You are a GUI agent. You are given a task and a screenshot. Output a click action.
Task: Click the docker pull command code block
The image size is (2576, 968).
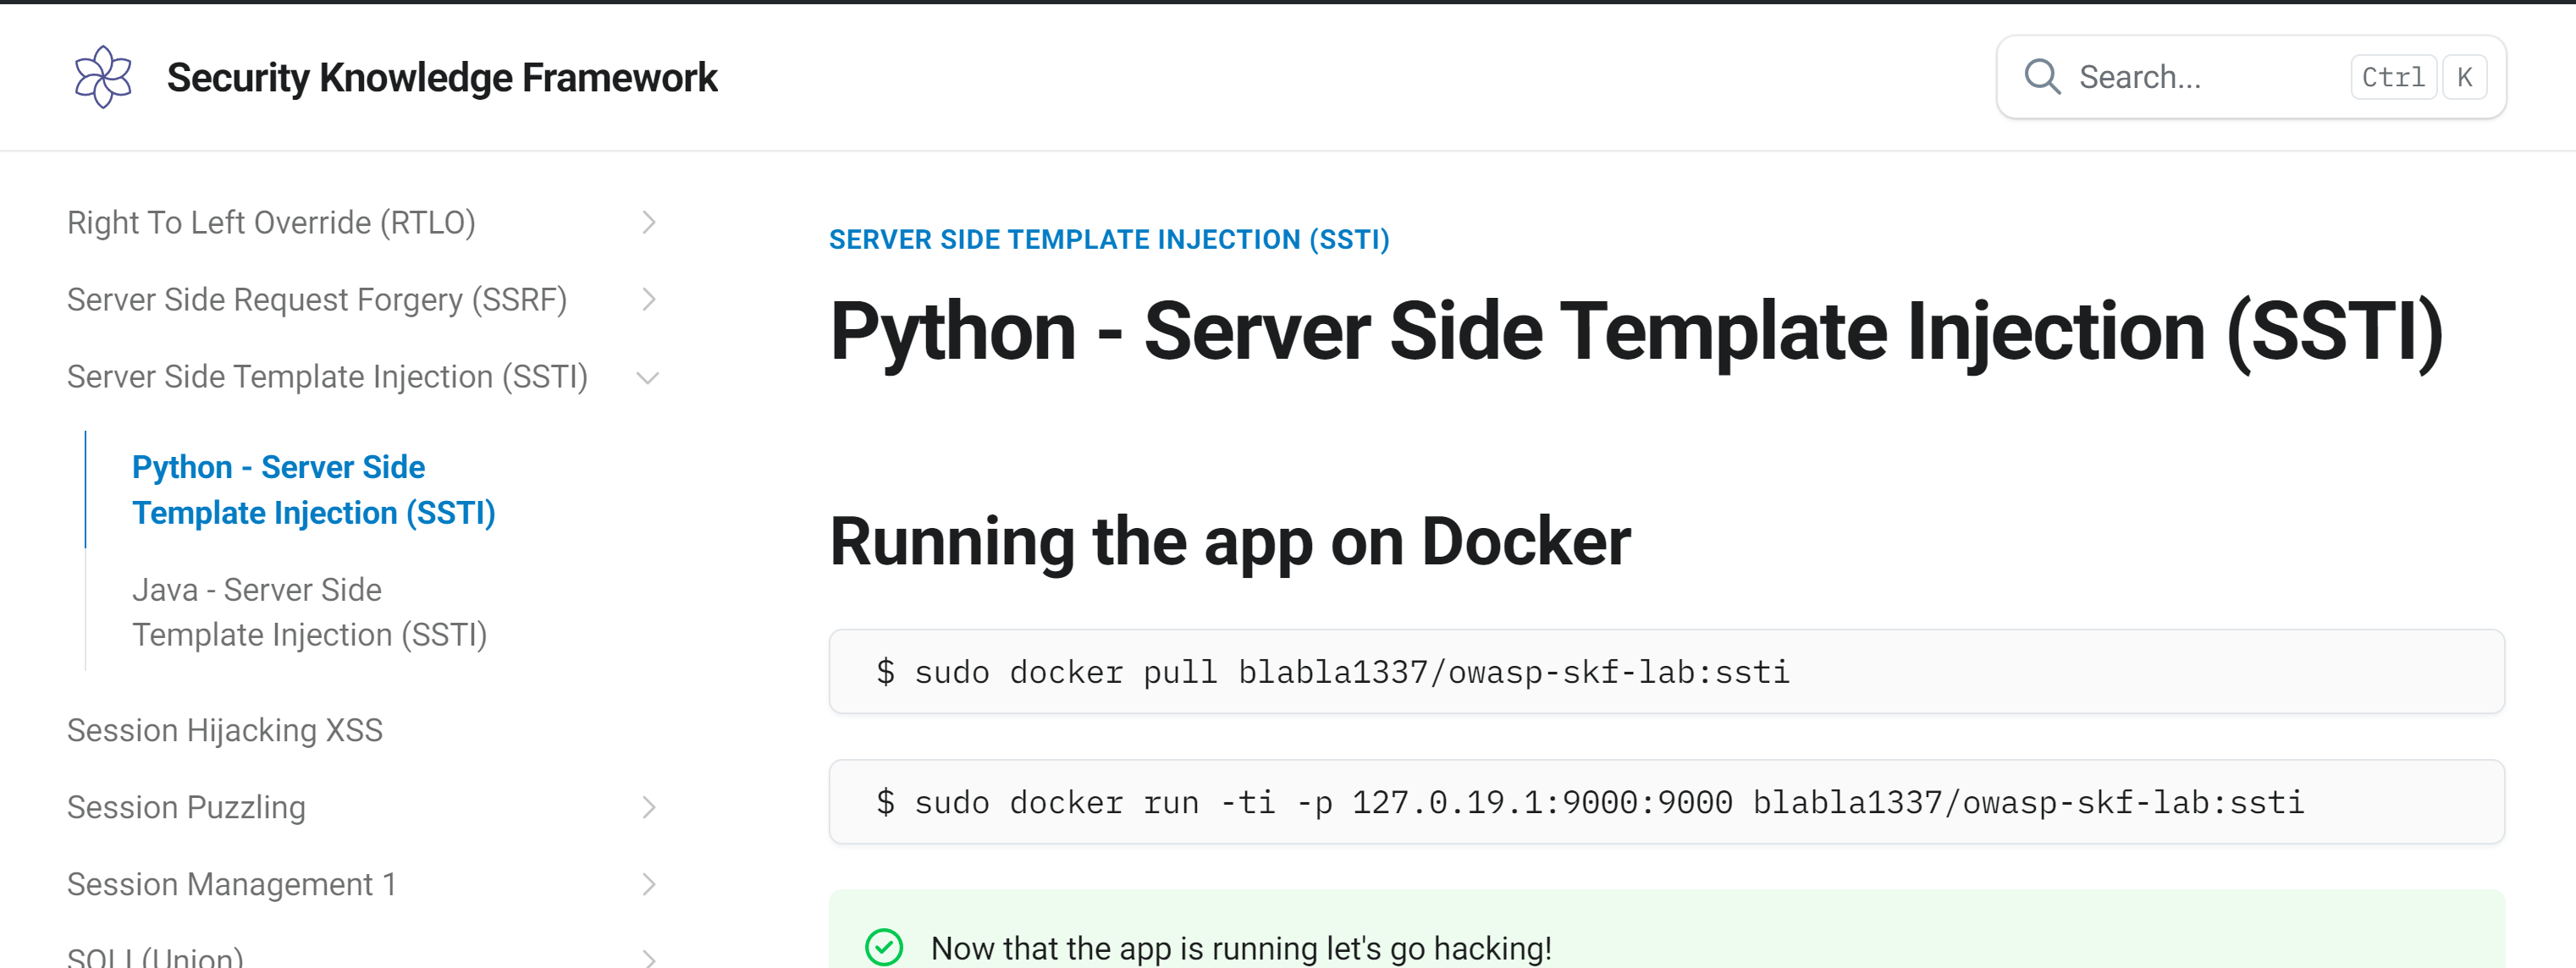click(x=1666, y=671)
